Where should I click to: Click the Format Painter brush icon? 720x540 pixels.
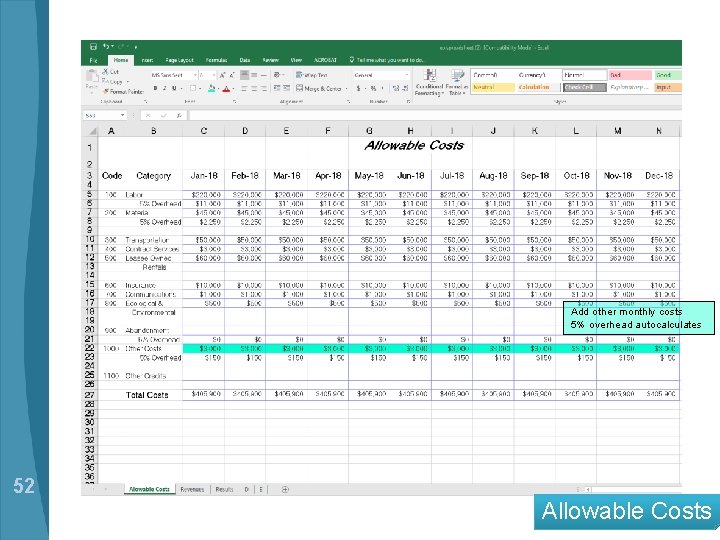point(106,91)
